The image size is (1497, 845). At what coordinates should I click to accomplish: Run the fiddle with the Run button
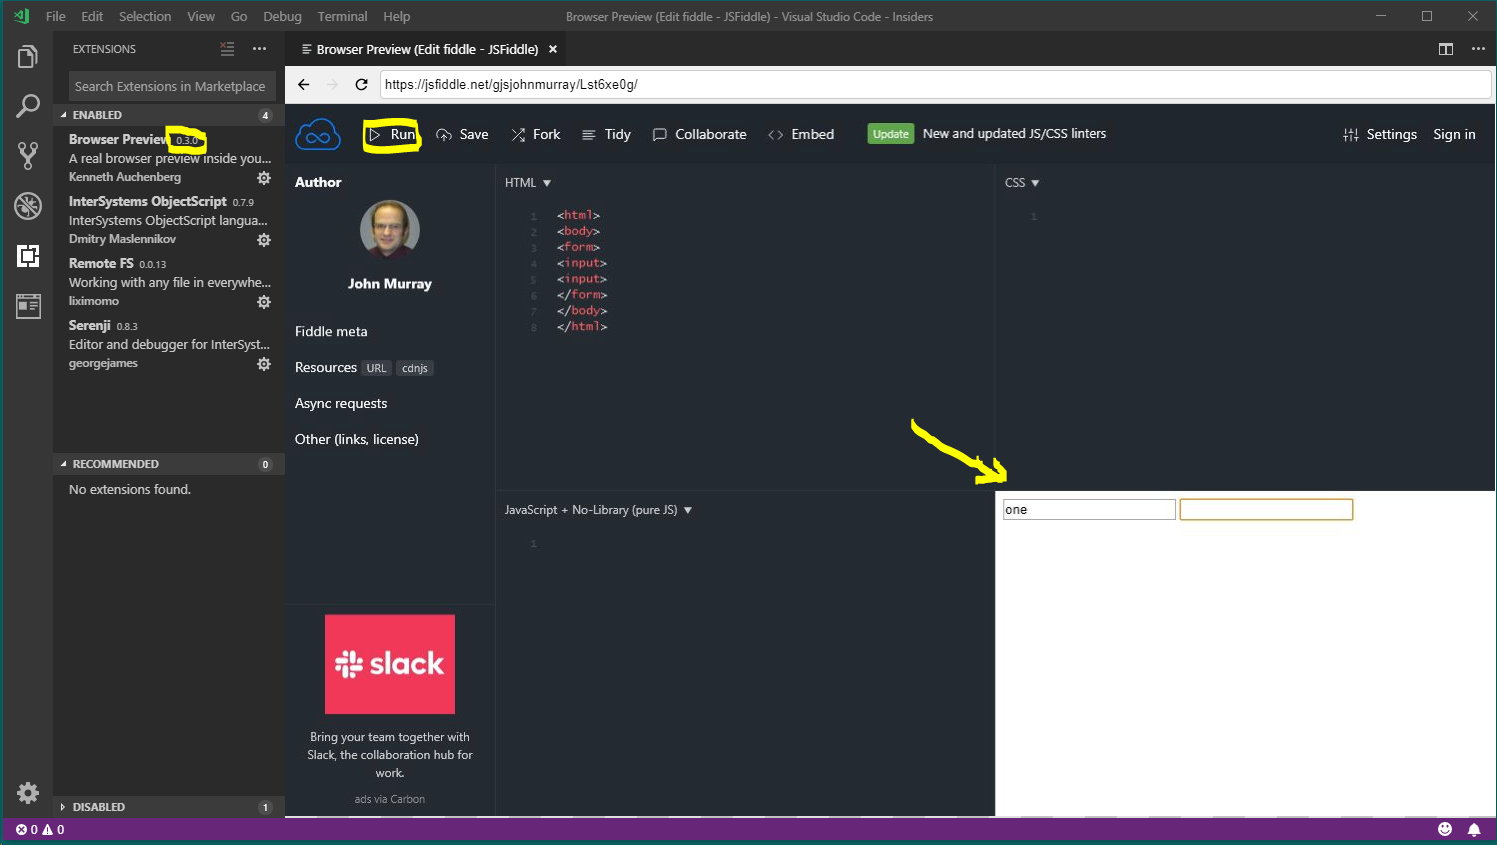[x=392, y=133]
